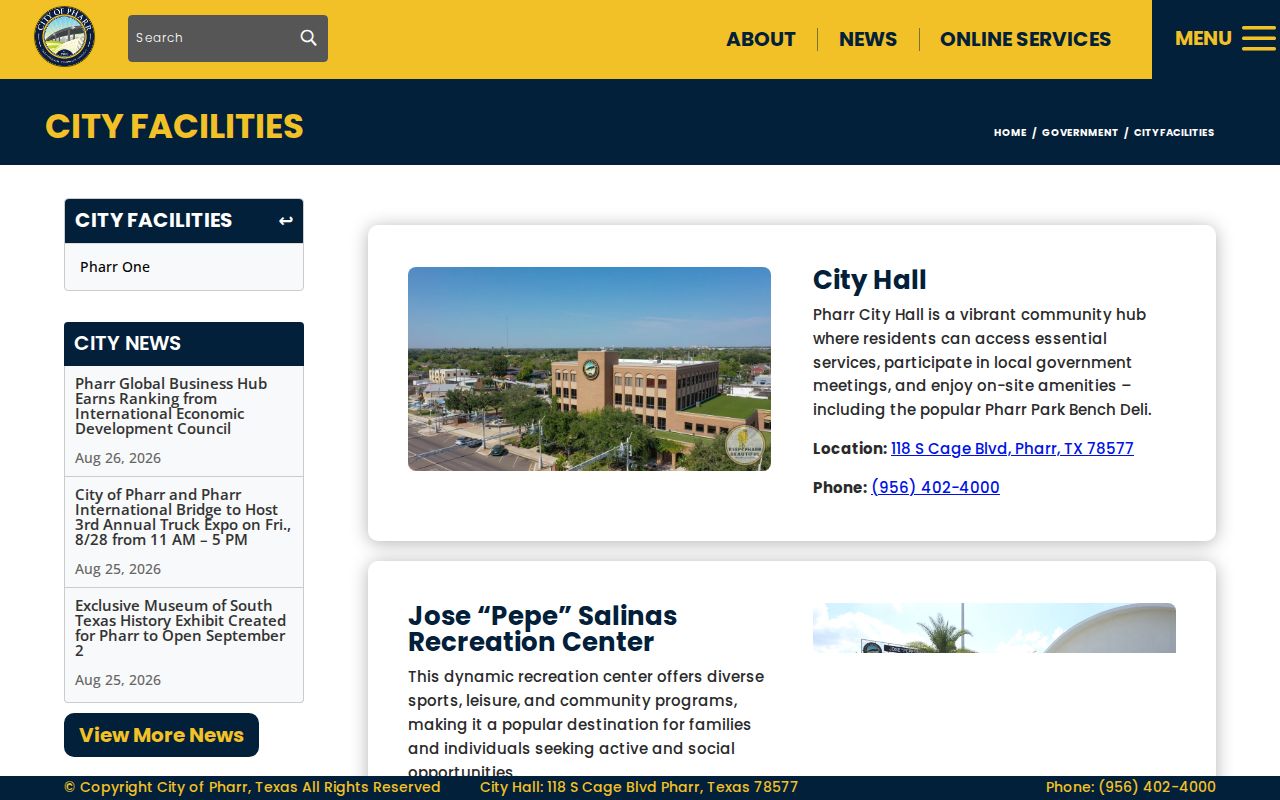The width and height of the screenshot is (1280, 800).
Task: Click the Jose "Pepe" Salinas Recreation Center heading
Action: [x=542, y=628]
